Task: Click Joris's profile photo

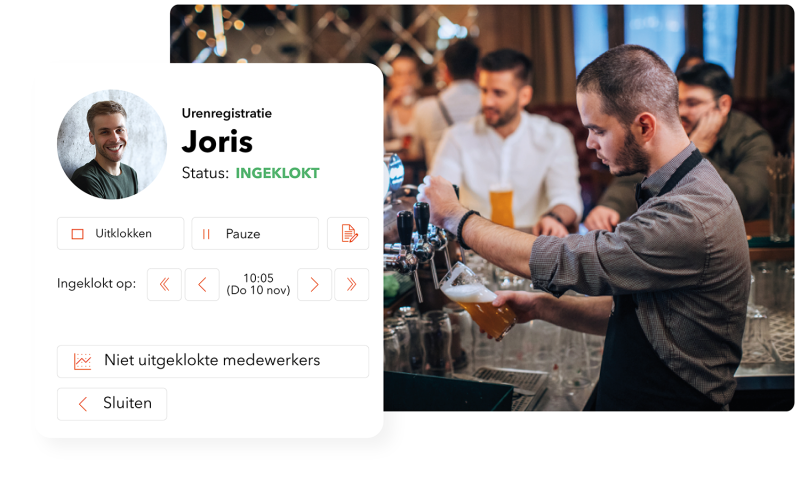Action: (112, 144)
